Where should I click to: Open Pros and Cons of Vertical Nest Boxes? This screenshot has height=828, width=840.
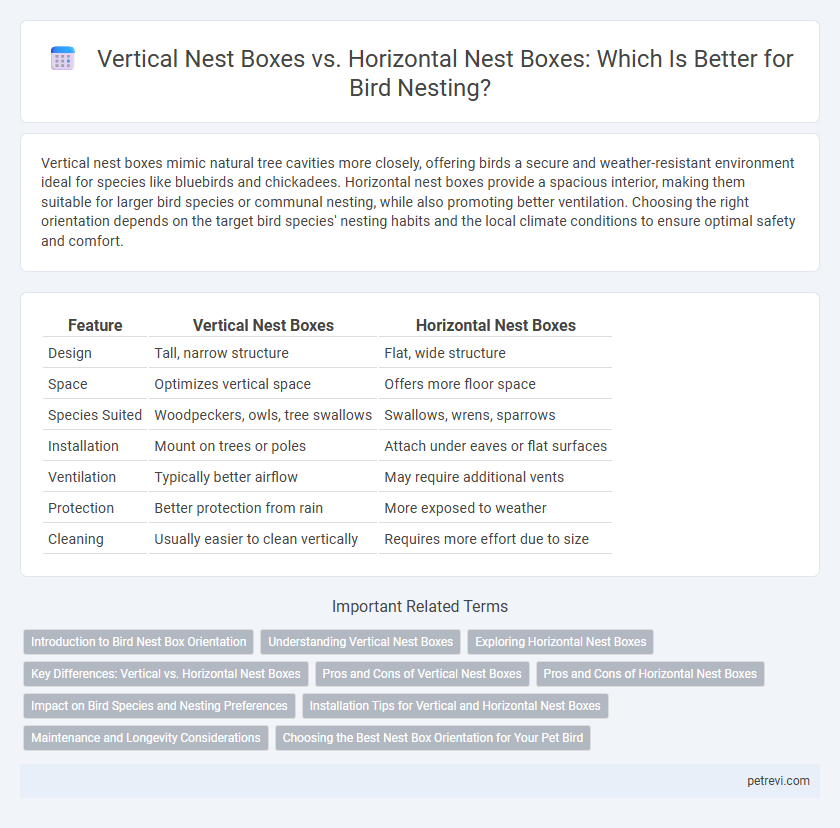[422, 674]
